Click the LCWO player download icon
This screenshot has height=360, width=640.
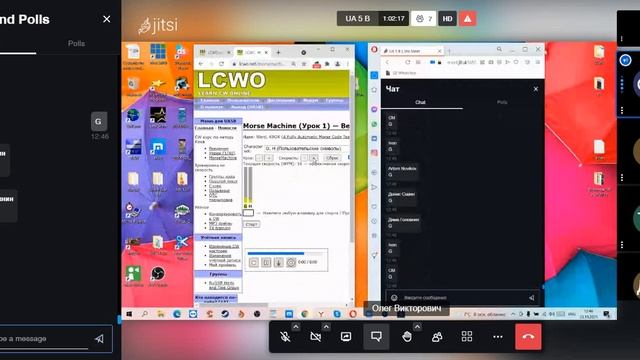pyautogui.click(x=278, y=262)
